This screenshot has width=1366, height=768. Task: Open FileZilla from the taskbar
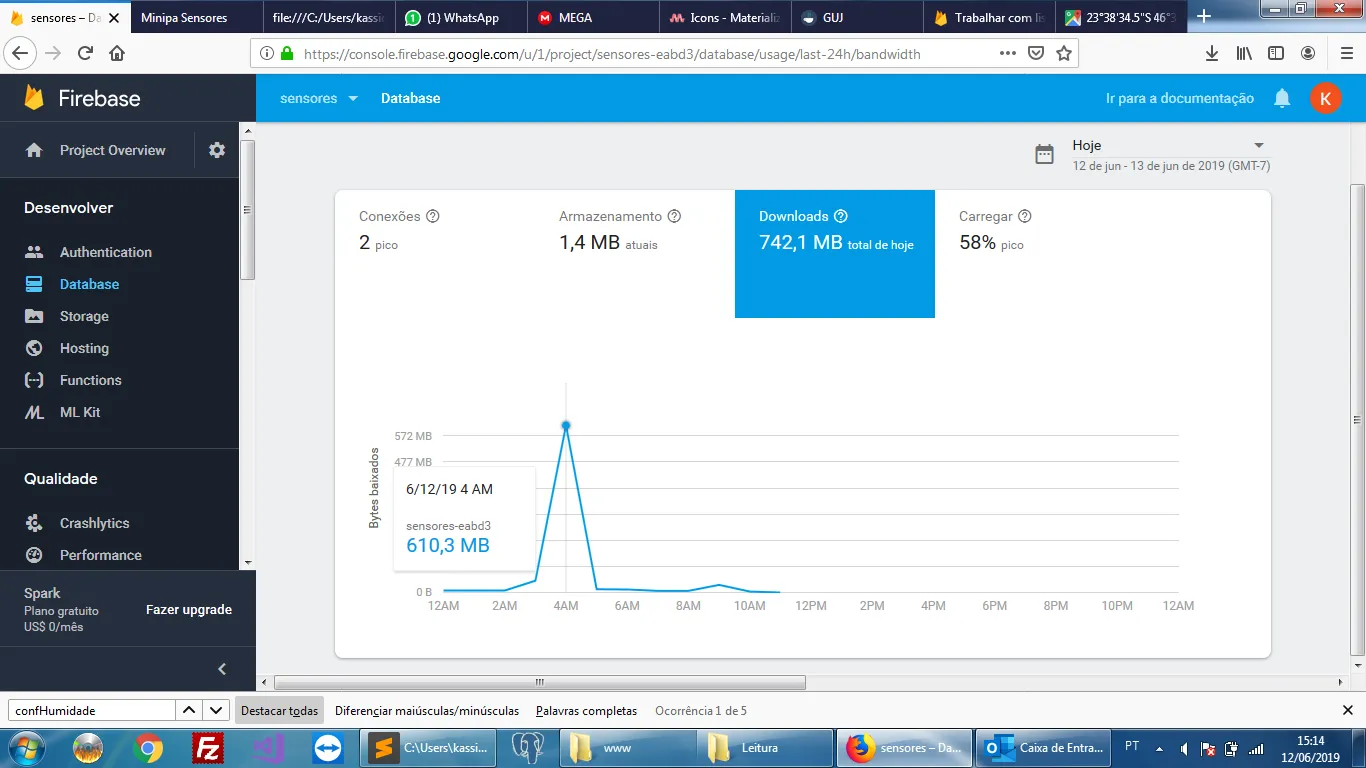point(208,747)
